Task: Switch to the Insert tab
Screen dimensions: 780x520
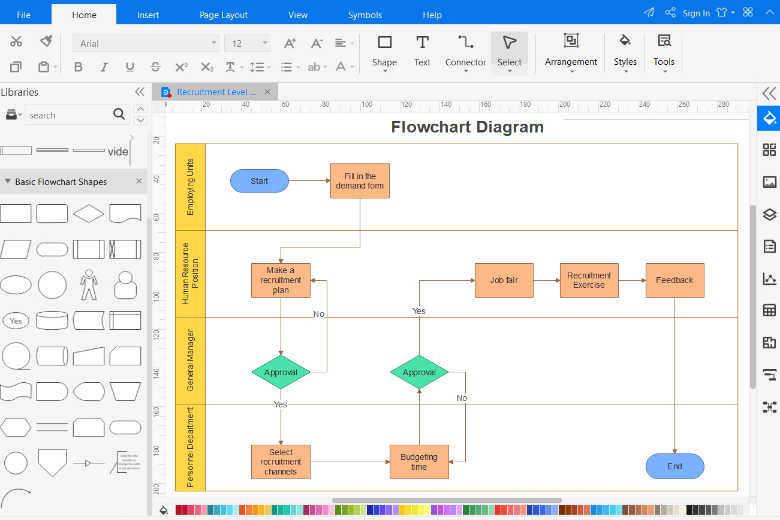Action: [148, 15]
